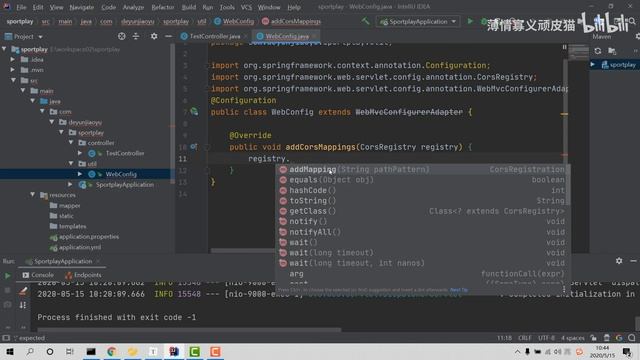Collapse the sportplay root project node
640x360 pixels.
tap(4, 49)
